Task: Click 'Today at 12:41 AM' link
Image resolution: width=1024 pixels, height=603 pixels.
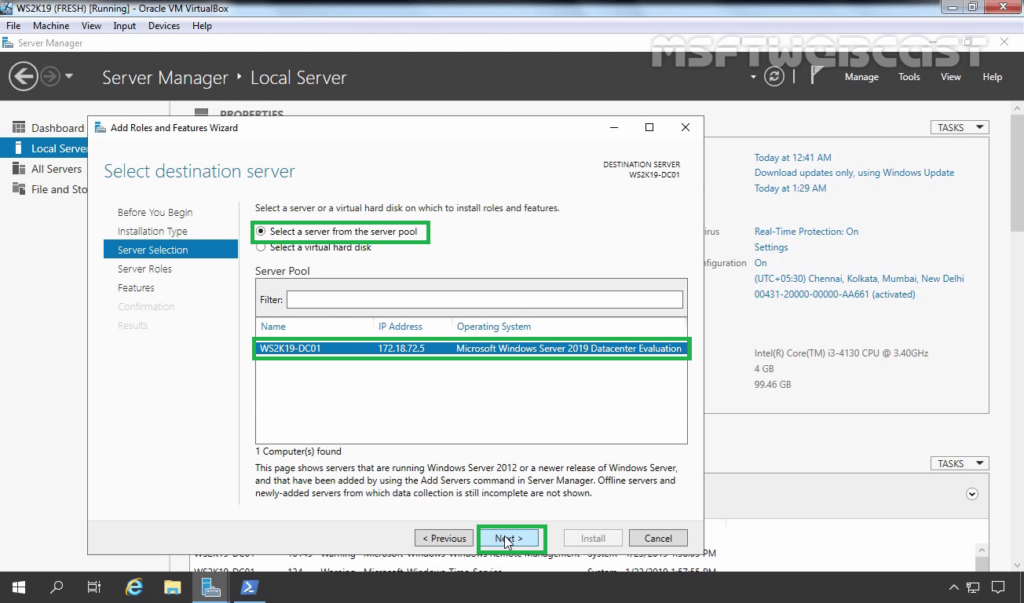Action: [x=793, y=157]
